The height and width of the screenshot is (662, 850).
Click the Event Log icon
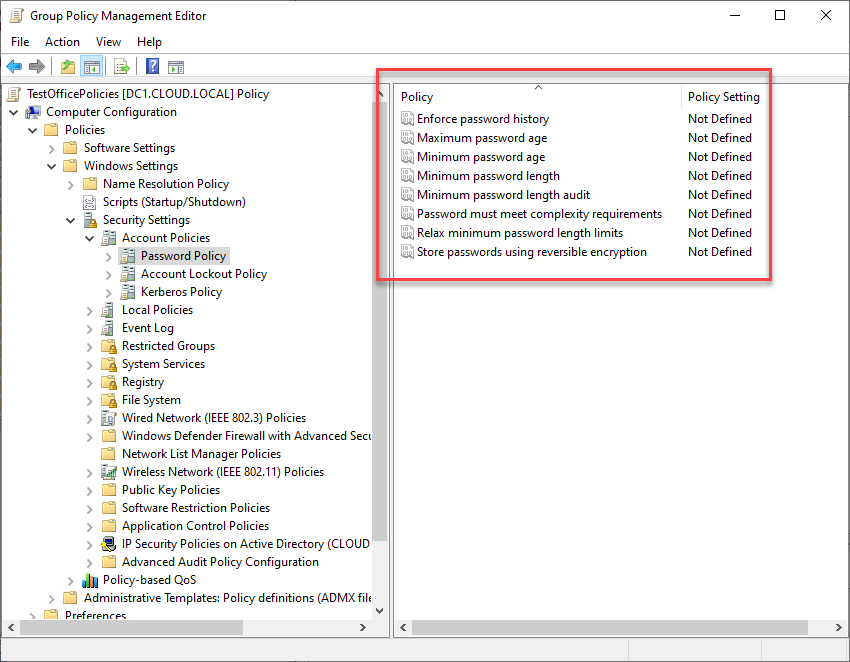(108, 328)
